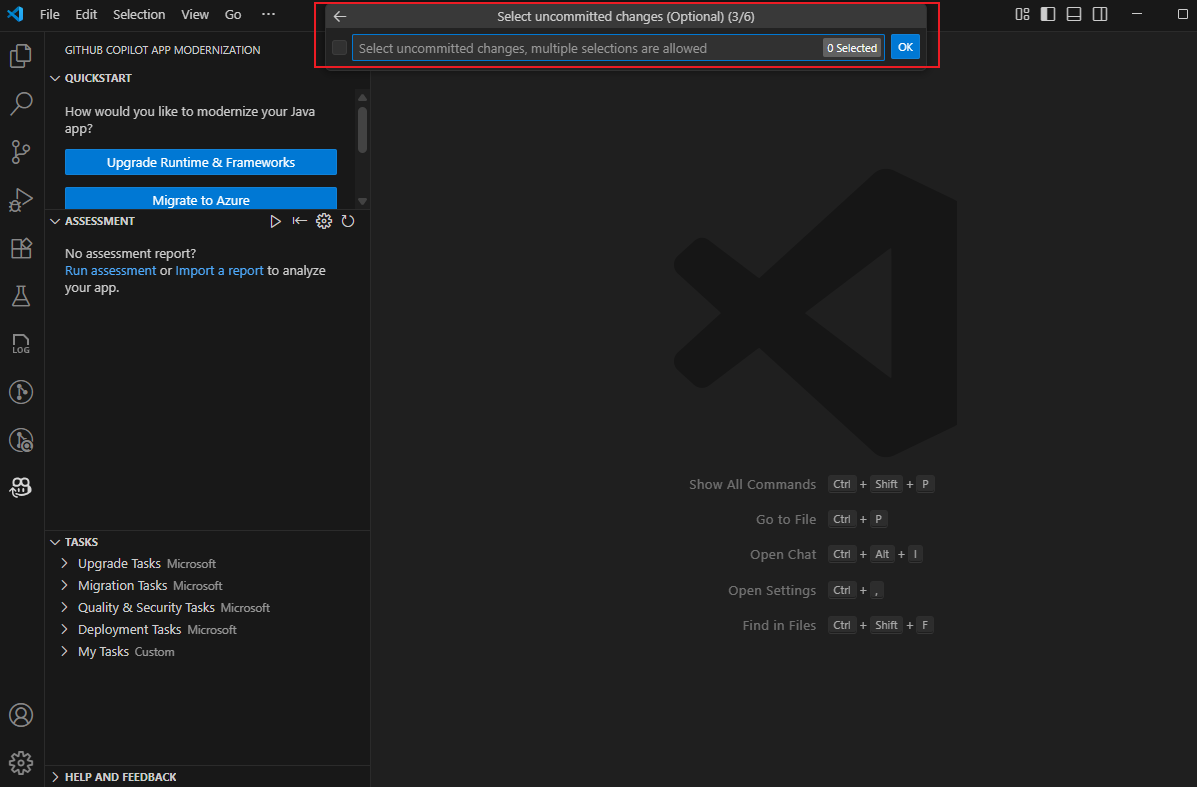Check the select-all checkbox in the changes dialog

pos(338,47)
